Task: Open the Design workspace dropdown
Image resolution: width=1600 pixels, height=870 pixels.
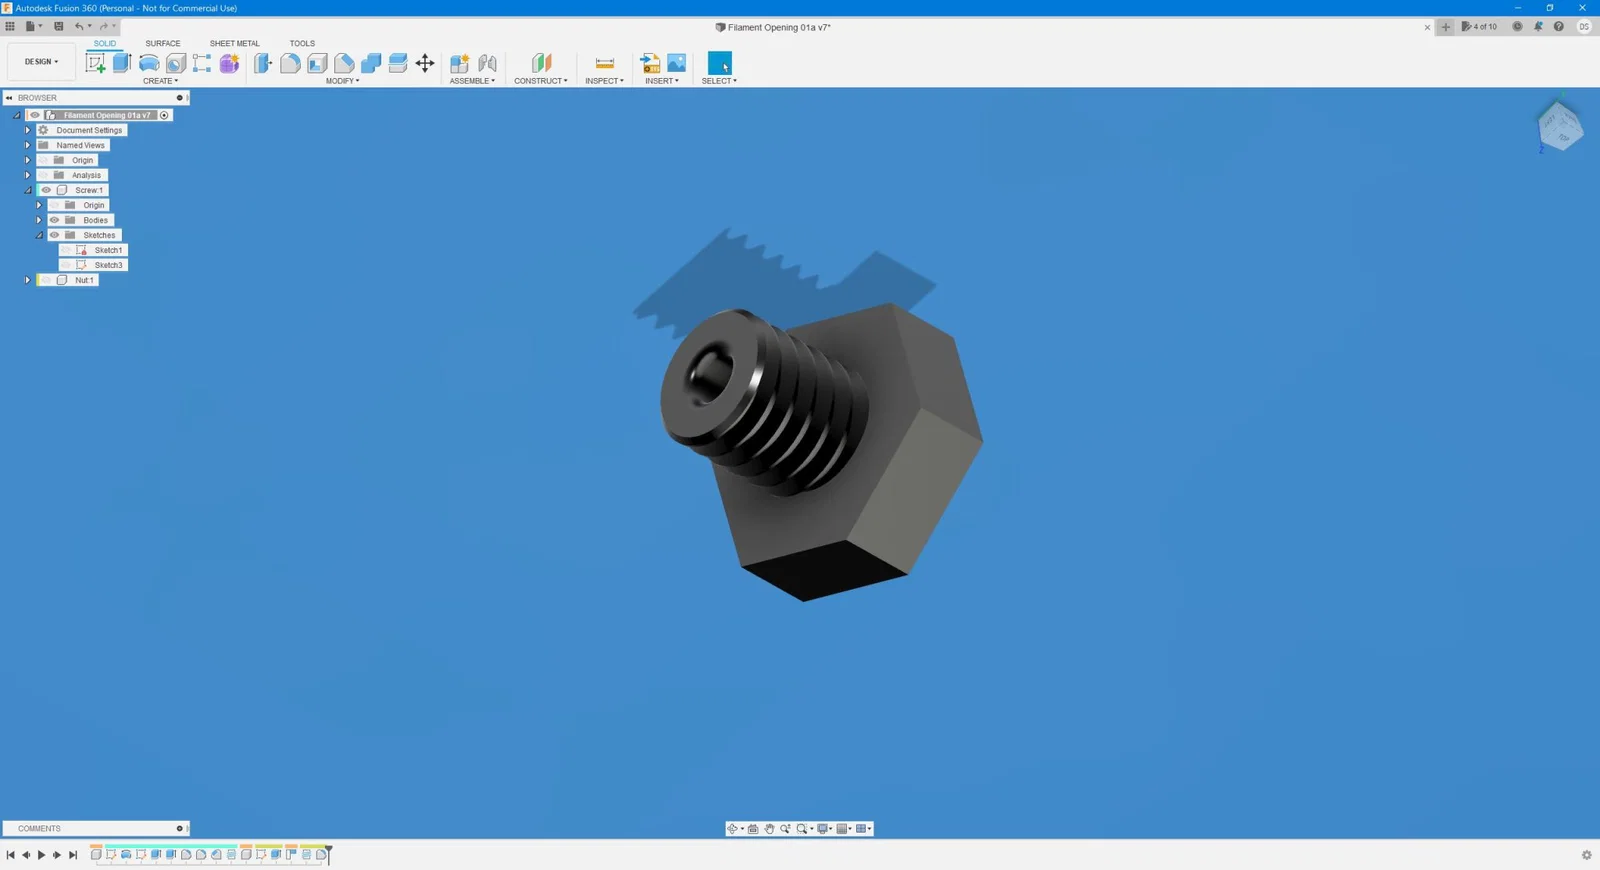Action: point(41,62)
